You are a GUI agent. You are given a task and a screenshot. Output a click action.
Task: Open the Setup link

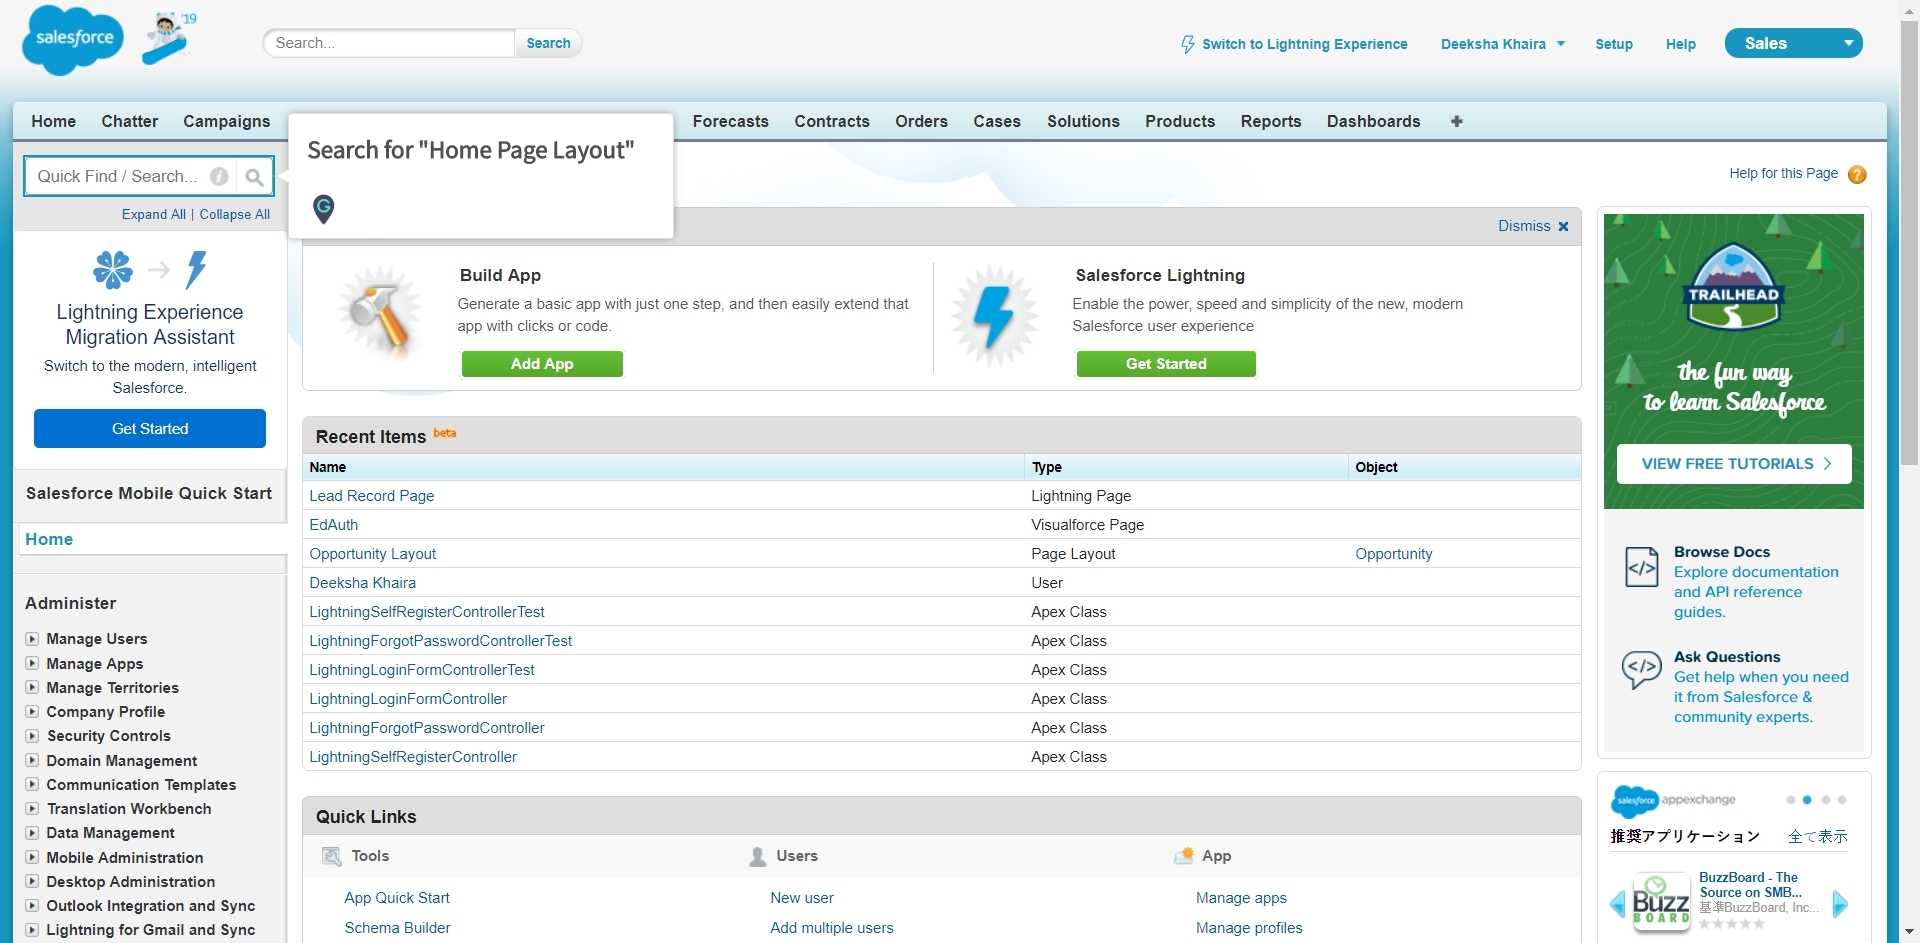click(x=1614, y=44)
